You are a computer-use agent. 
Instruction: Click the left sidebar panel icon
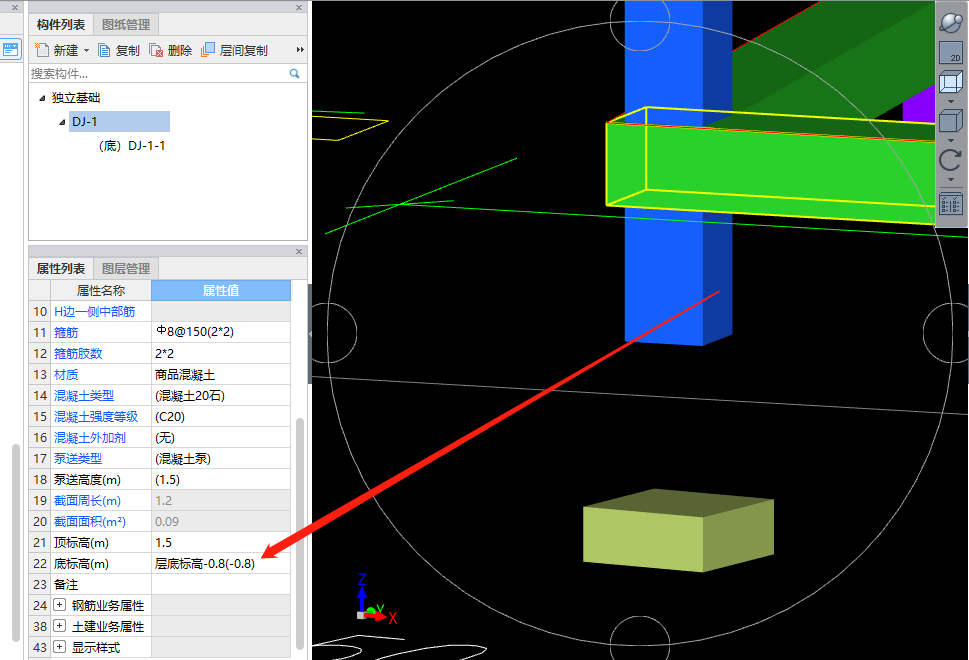point(11,49)
